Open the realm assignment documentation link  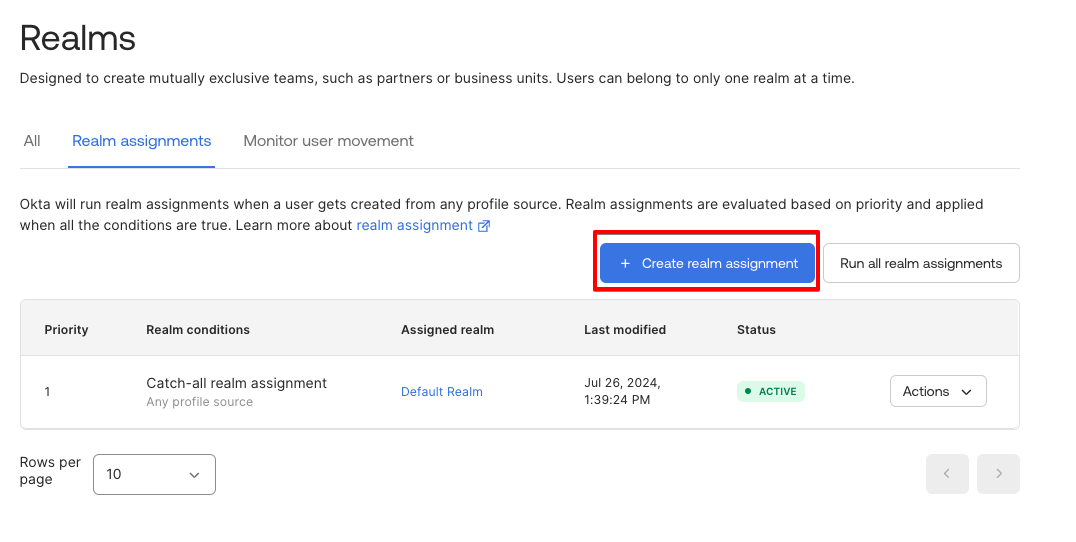[x=414, y=225]
